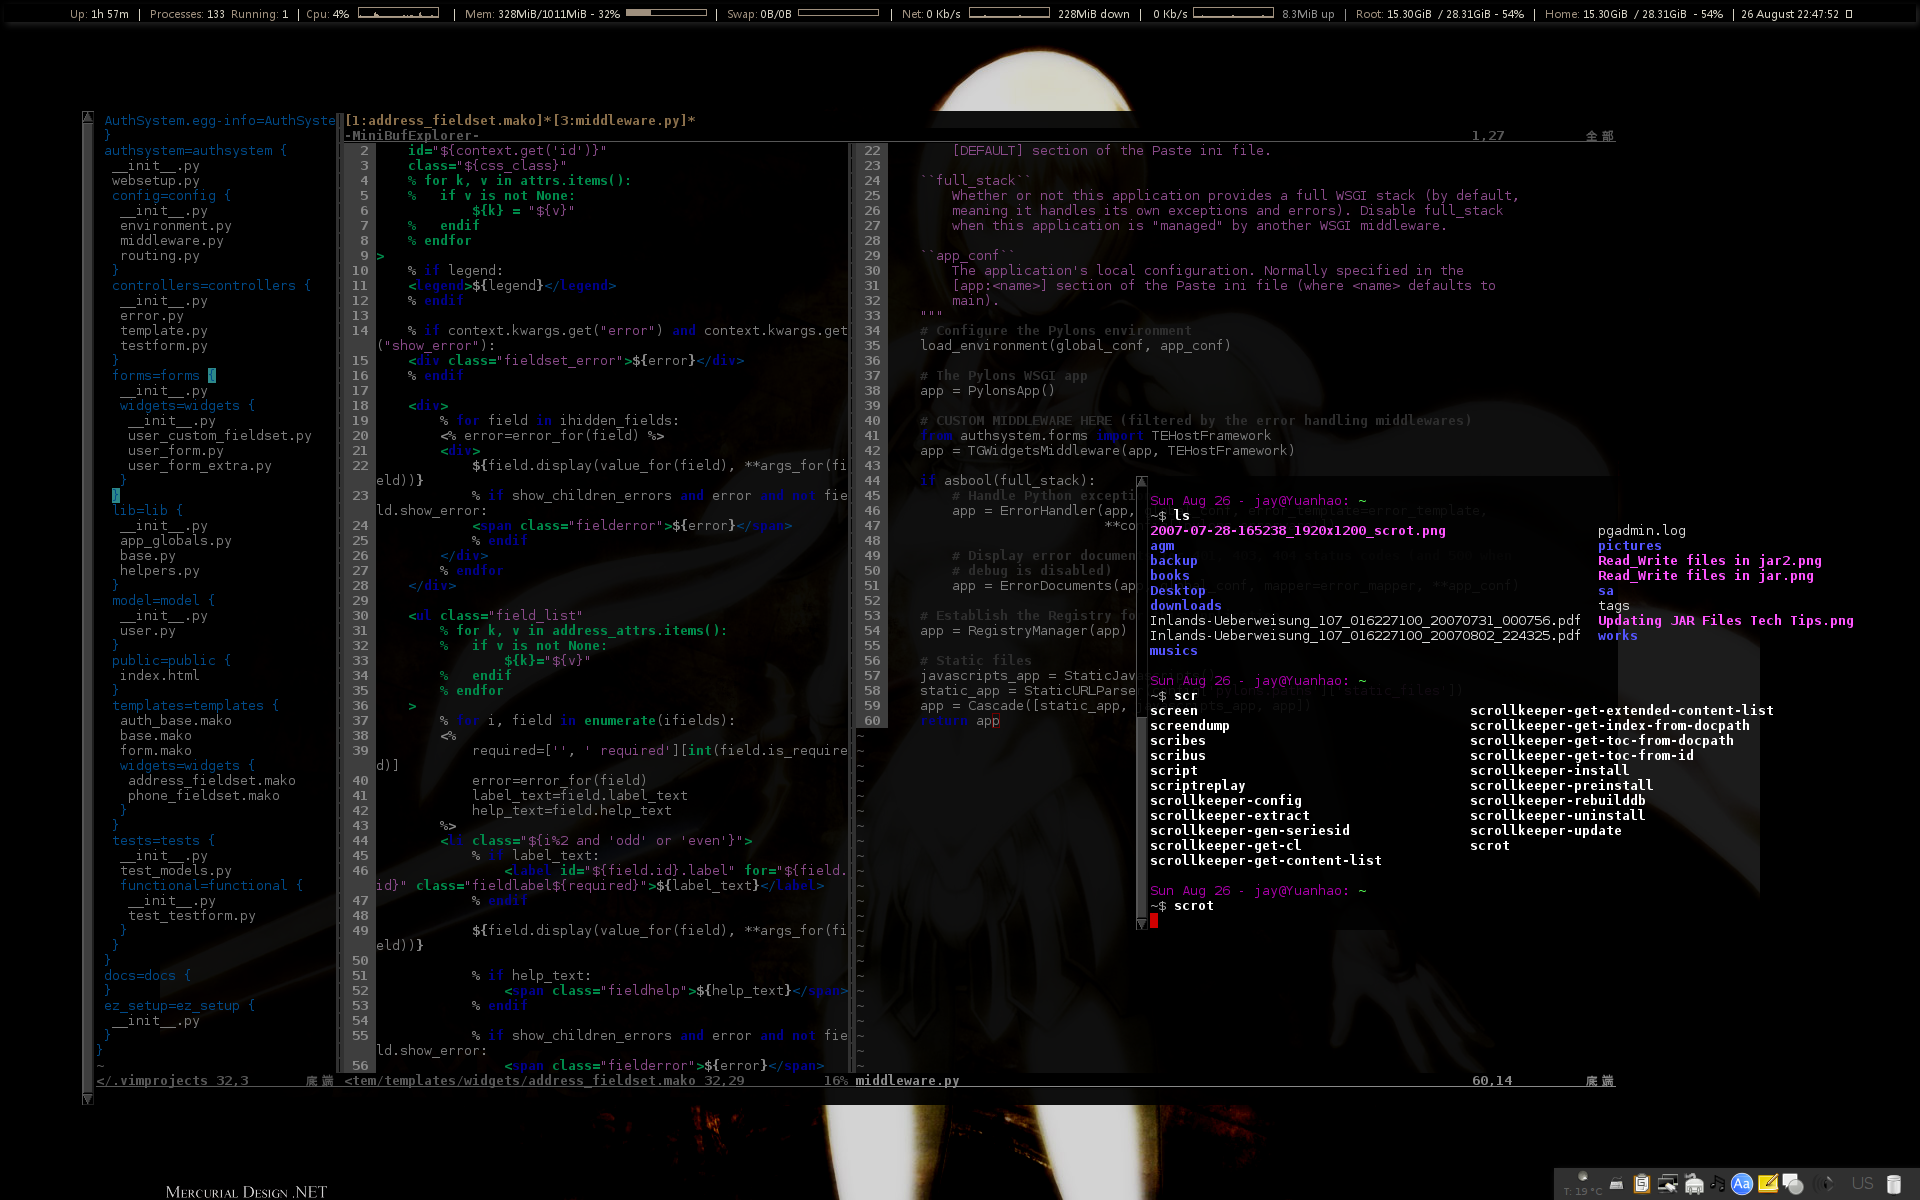Click pgadmin.log in terminal listing
The height and width of the screenshot is (1200, 1920).
1642,531
